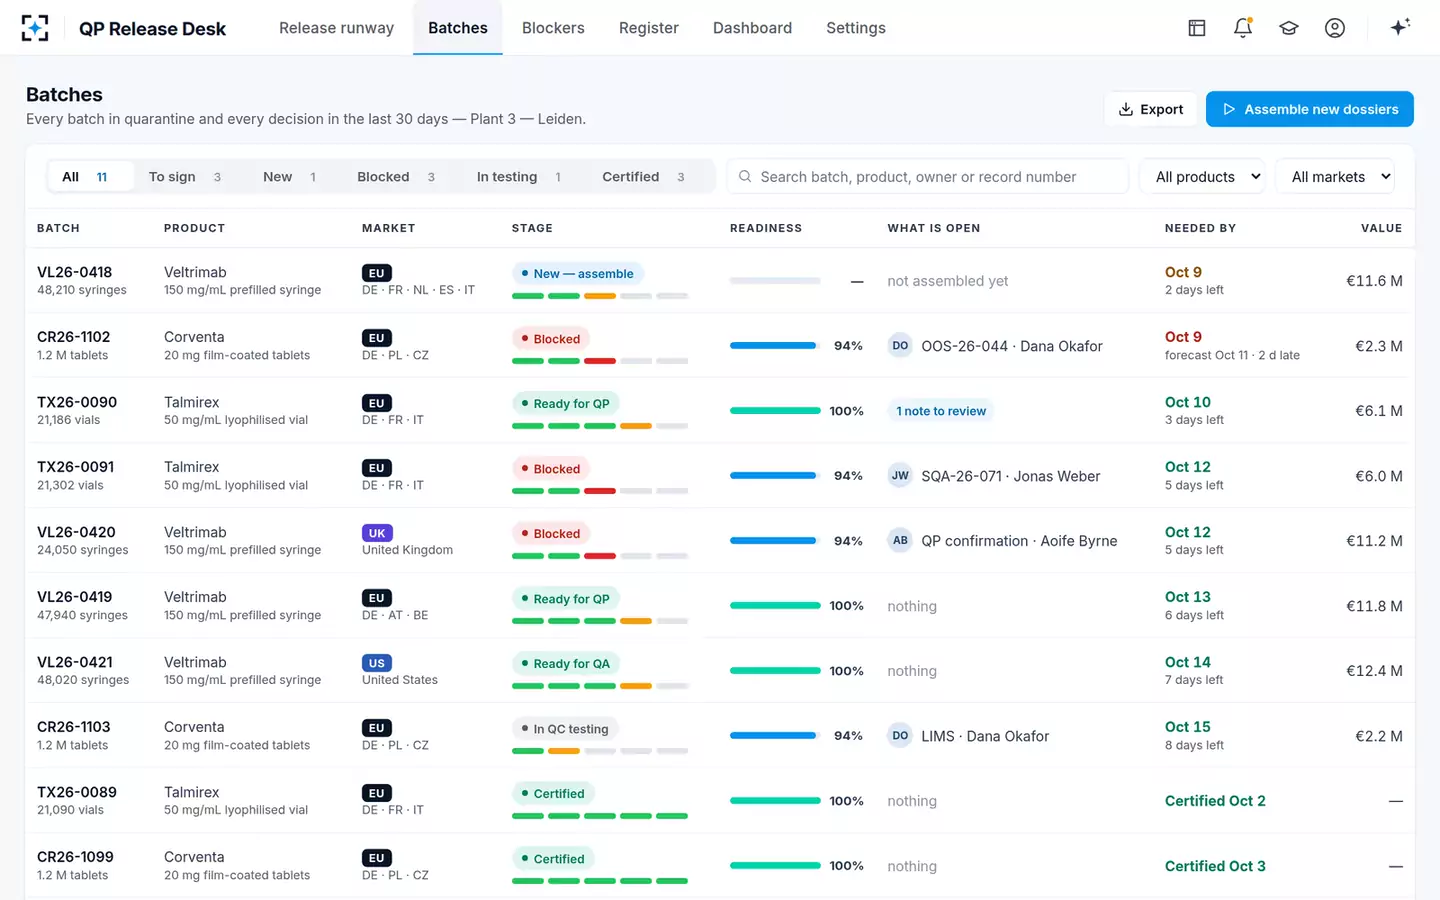Click the US market badge for VL26-0421

click(x=377, y=663)
